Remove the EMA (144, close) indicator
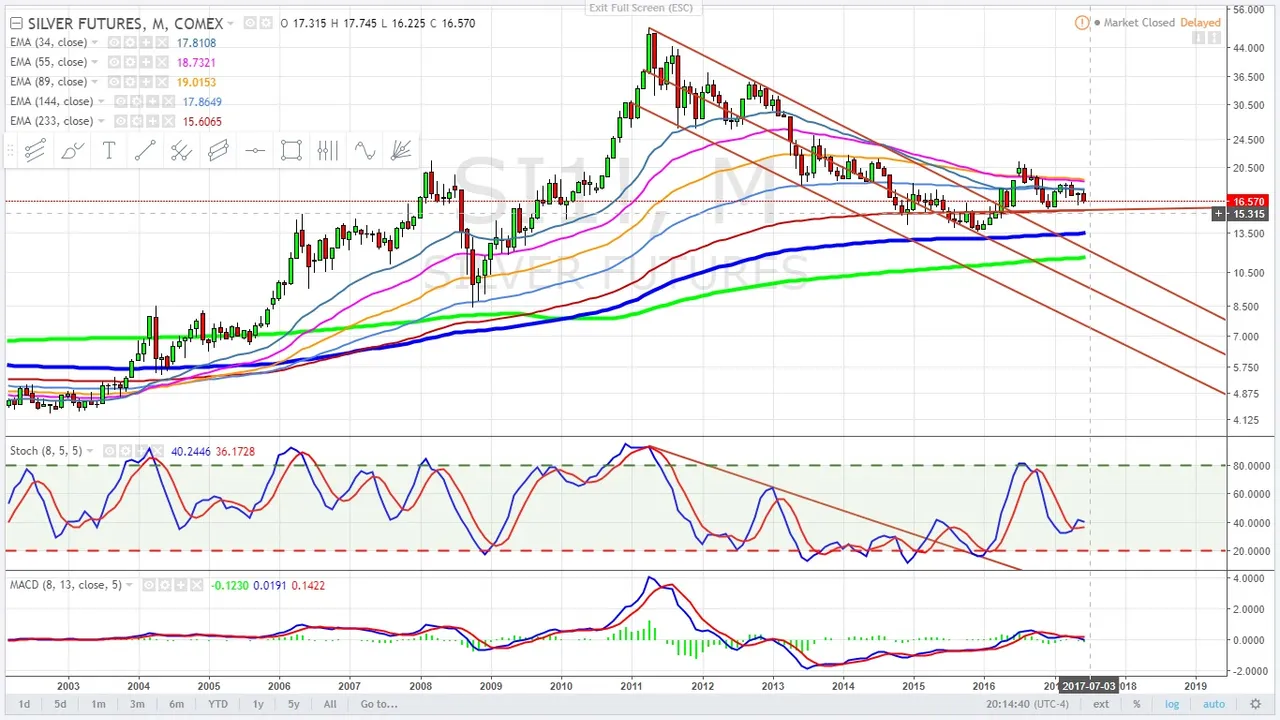Image resolution: width=1280 pixels, height=720 pixels. pyautogui.click(x=168, y=101)
